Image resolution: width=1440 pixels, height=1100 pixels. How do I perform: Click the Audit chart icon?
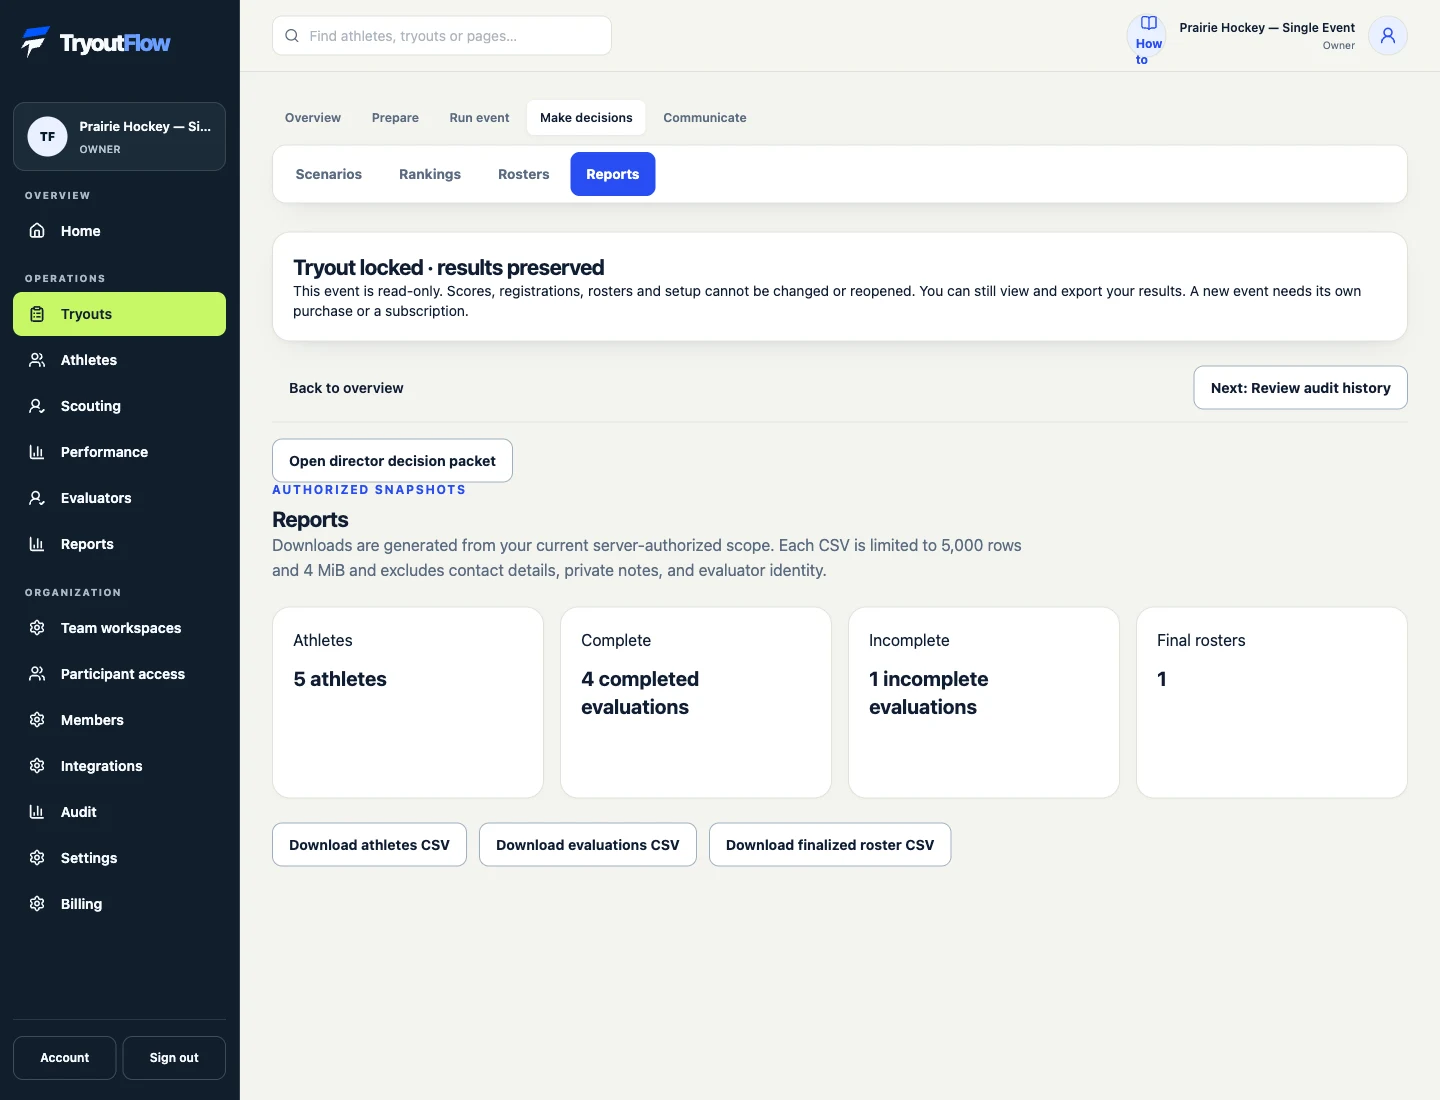[x=37, y=812]
